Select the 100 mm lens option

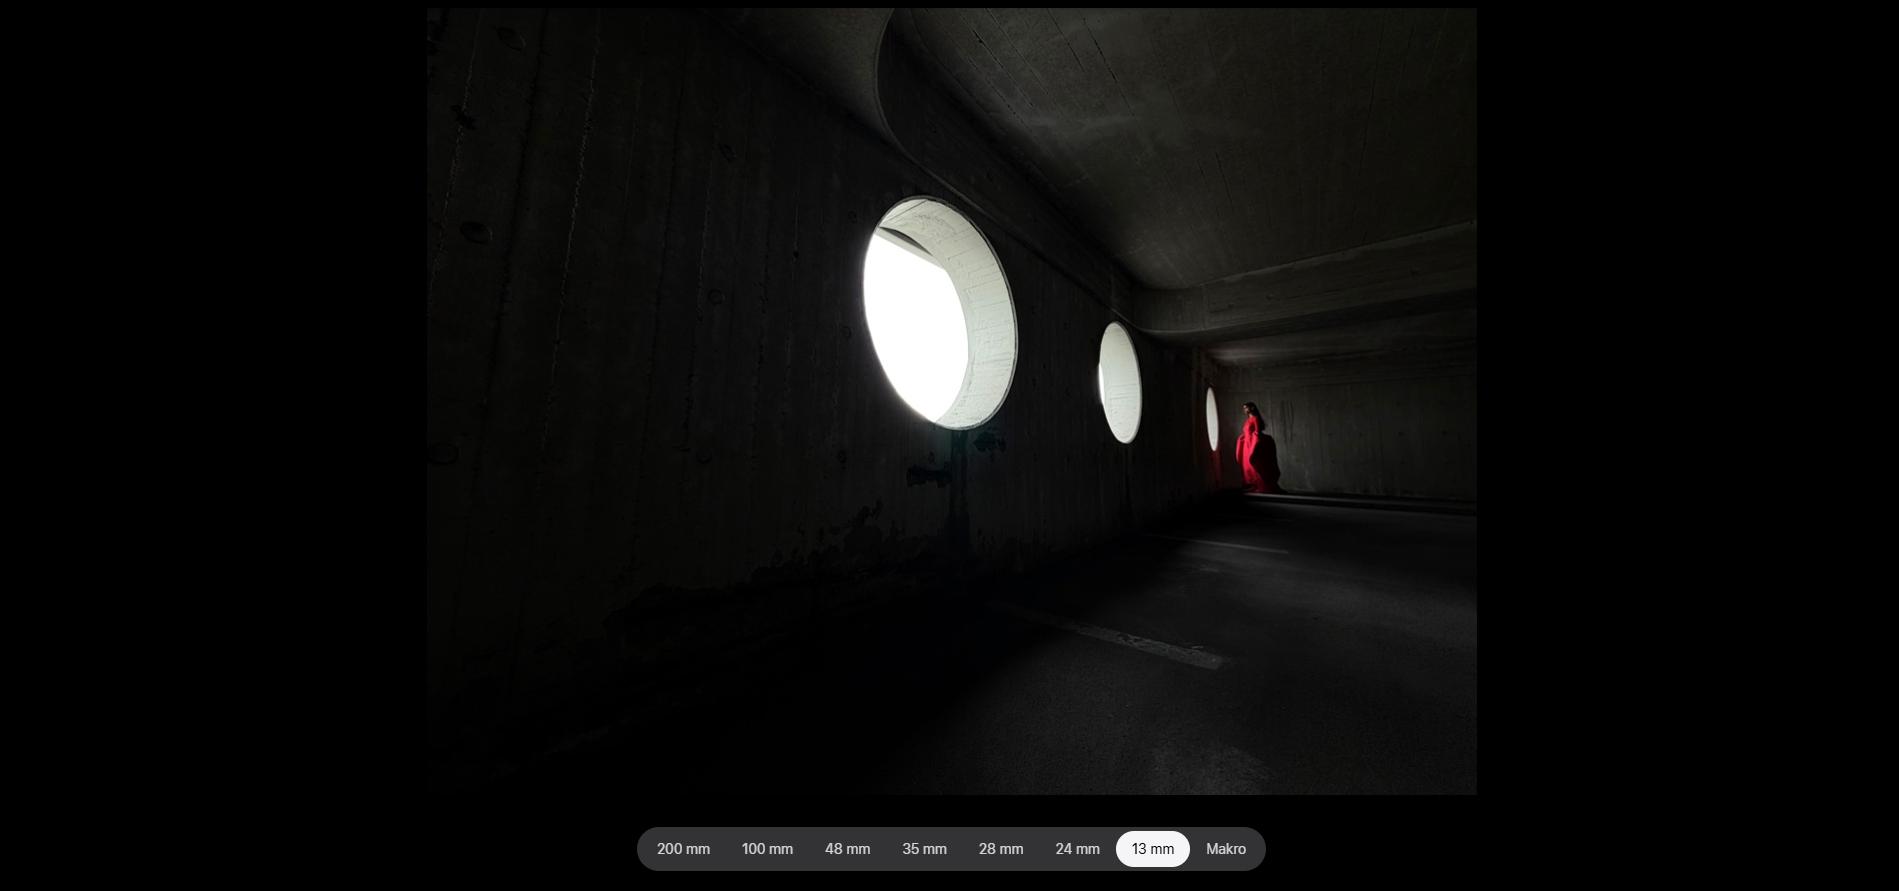[x=767, y=849]
